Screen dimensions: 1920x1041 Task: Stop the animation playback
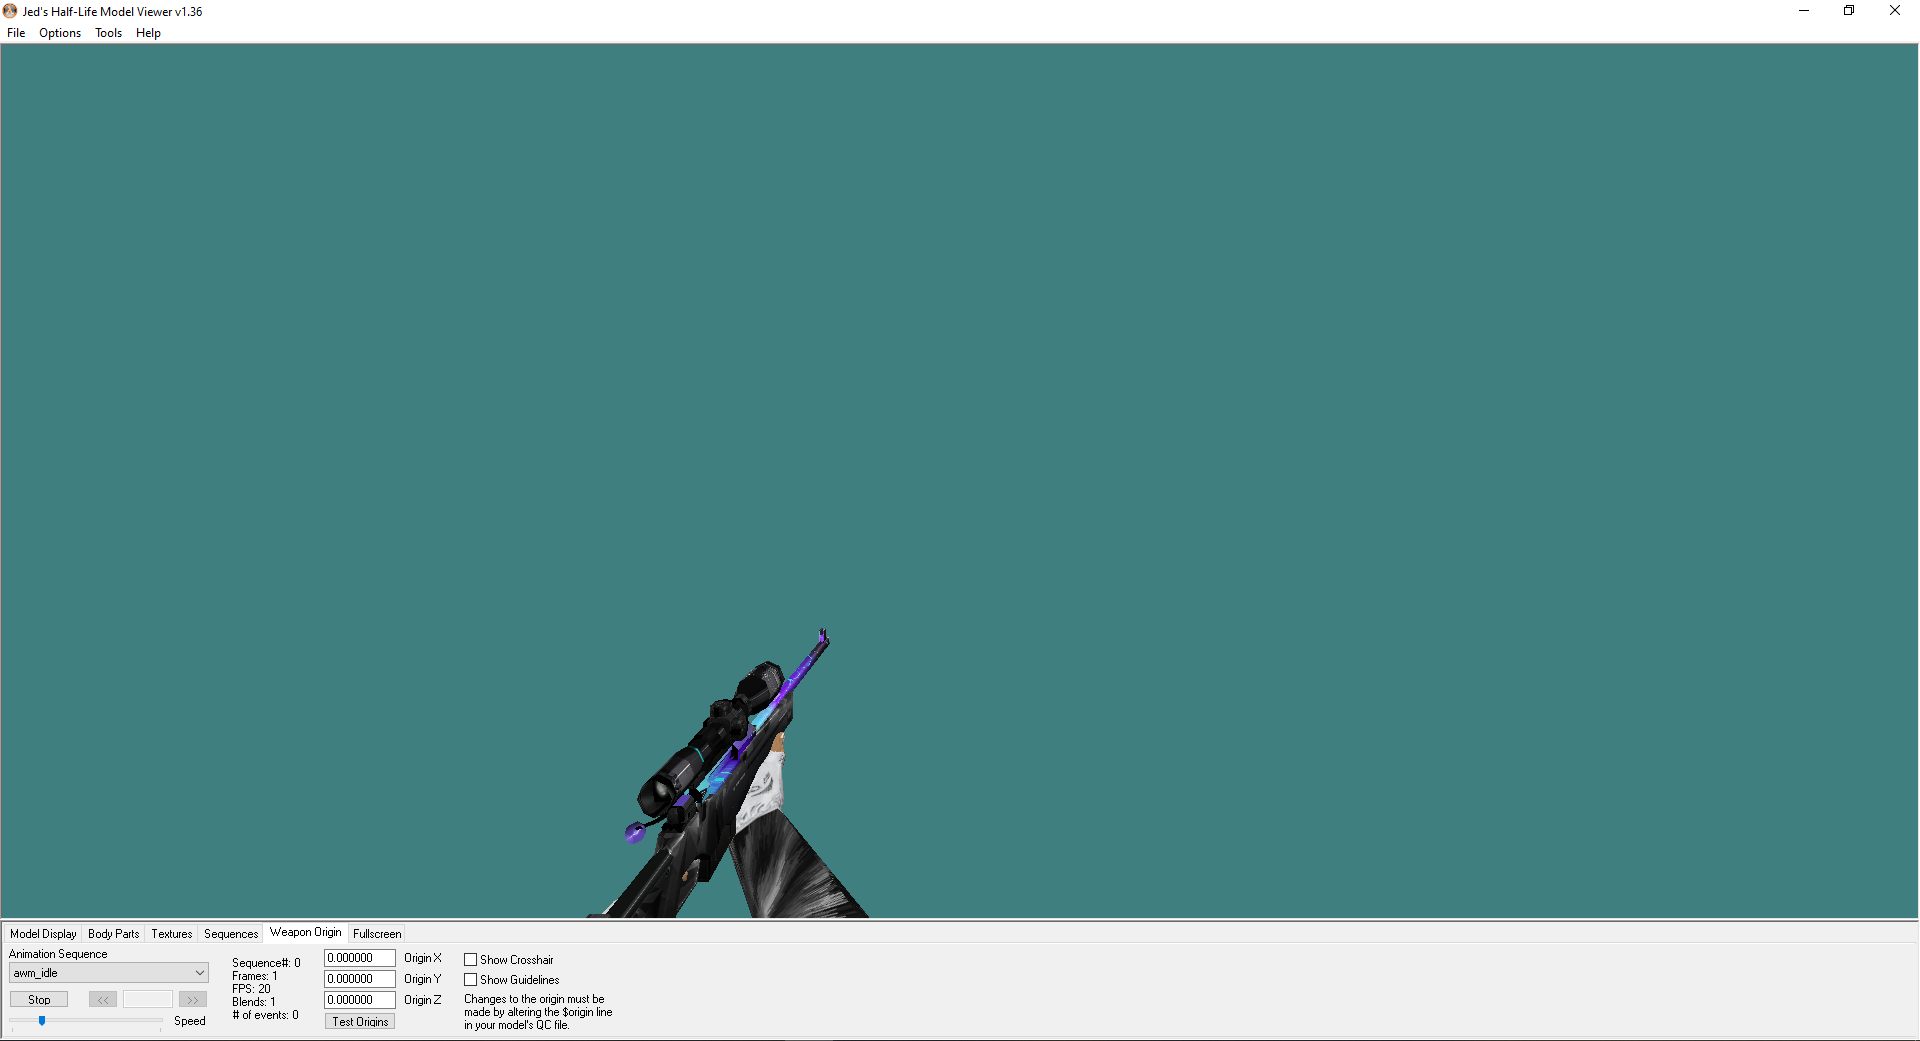(39, 999)
